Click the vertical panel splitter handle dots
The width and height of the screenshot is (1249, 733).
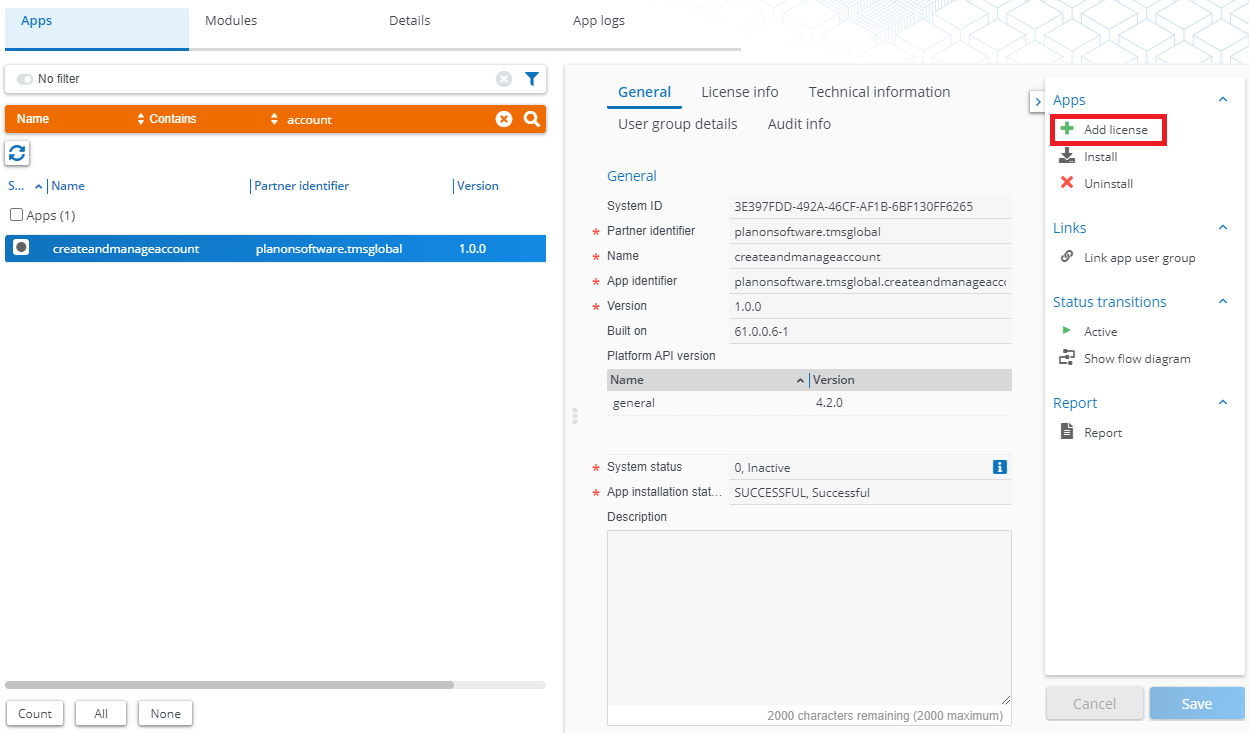575,415
